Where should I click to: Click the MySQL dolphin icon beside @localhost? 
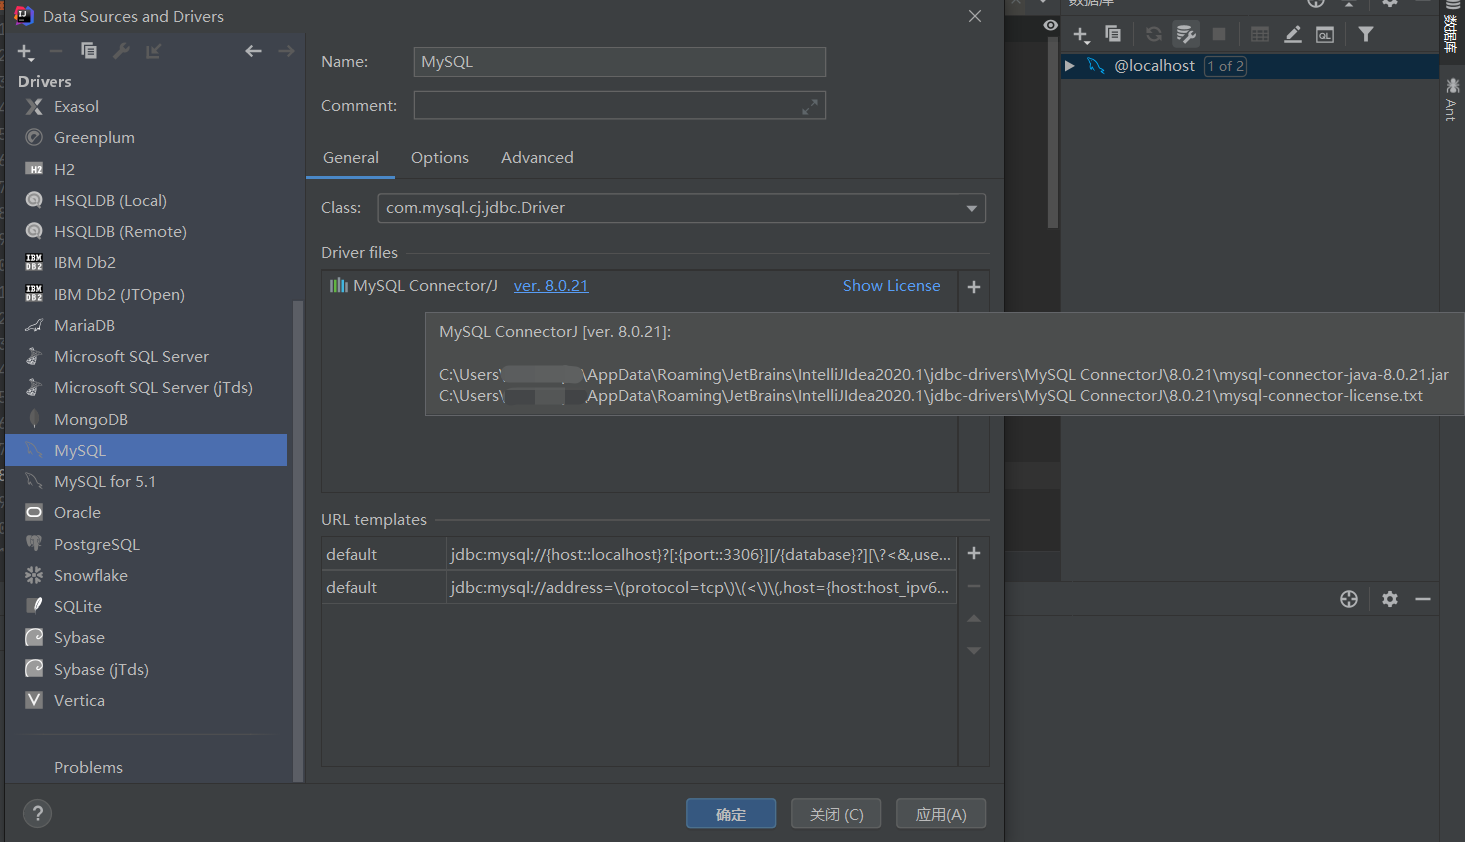click(x=1096, y=66)
